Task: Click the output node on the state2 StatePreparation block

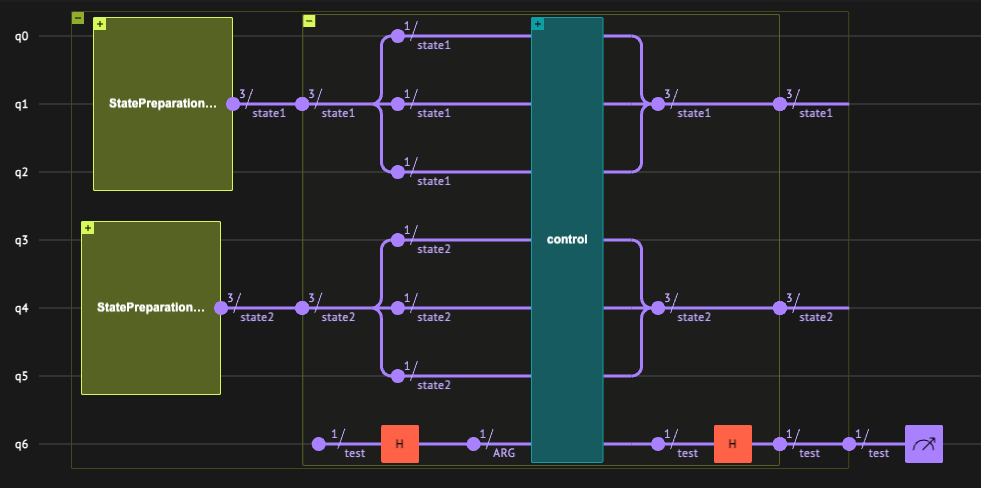Action: click(221, 308)
